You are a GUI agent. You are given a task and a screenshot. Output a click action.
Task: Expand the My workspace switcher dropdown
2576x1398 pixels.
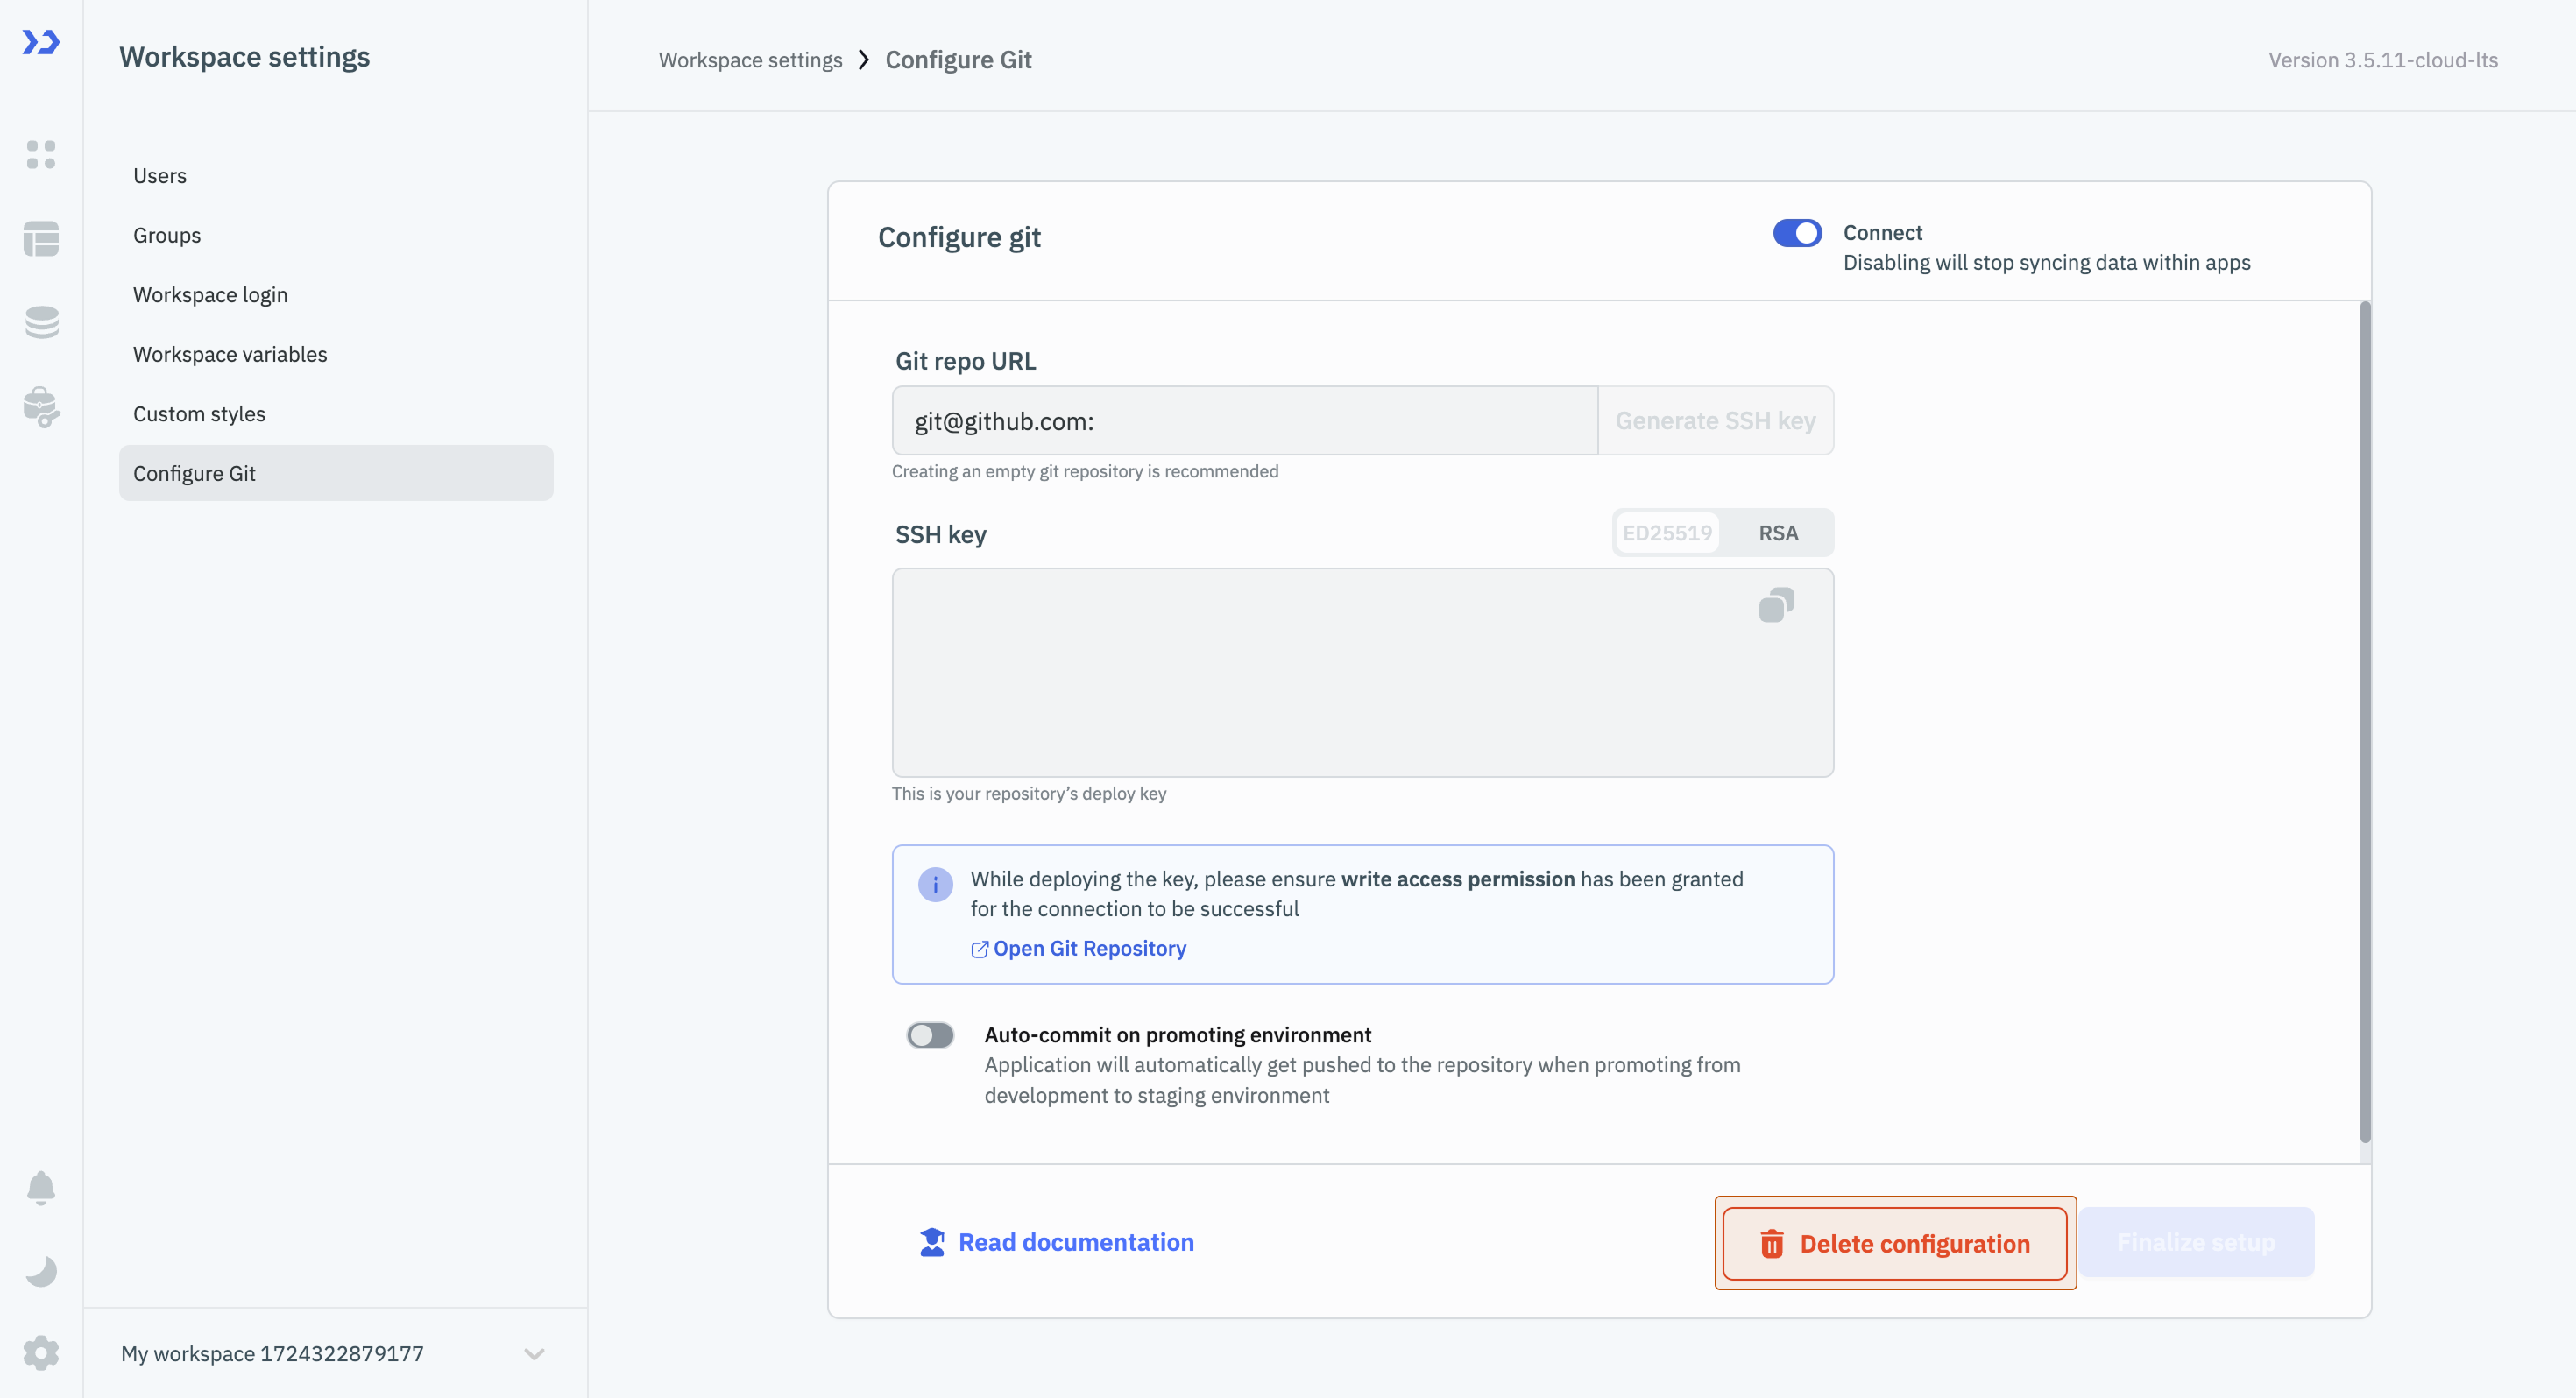tap(534, 1354)
